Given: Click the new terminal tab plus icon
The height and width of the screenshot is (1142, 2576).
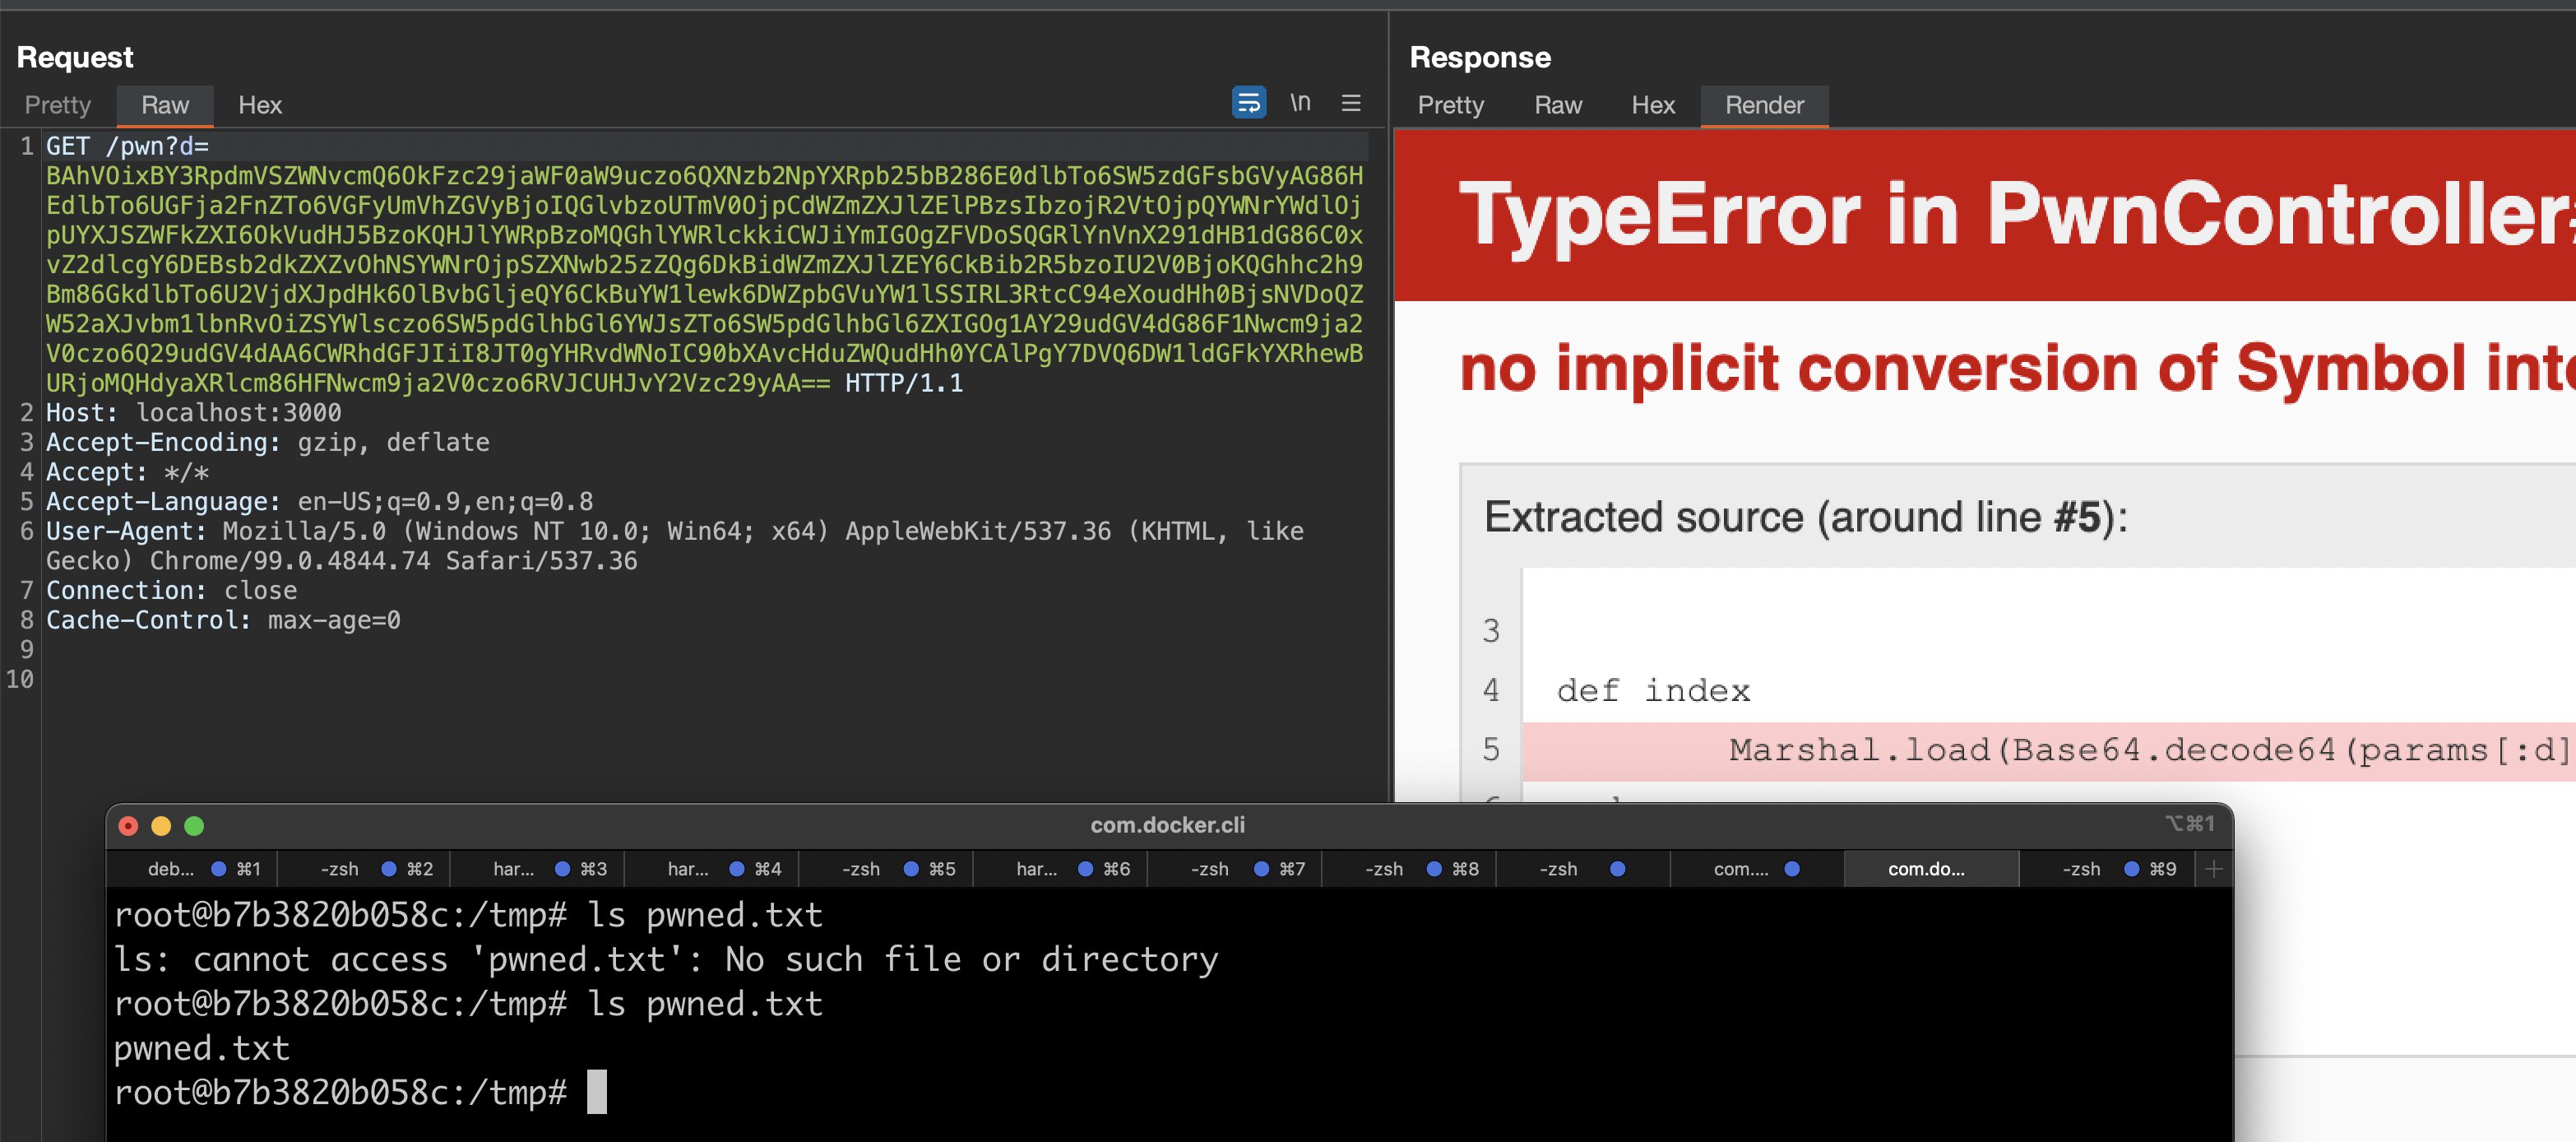Looking at the screenshot, I should click(x=2213, y=869).
